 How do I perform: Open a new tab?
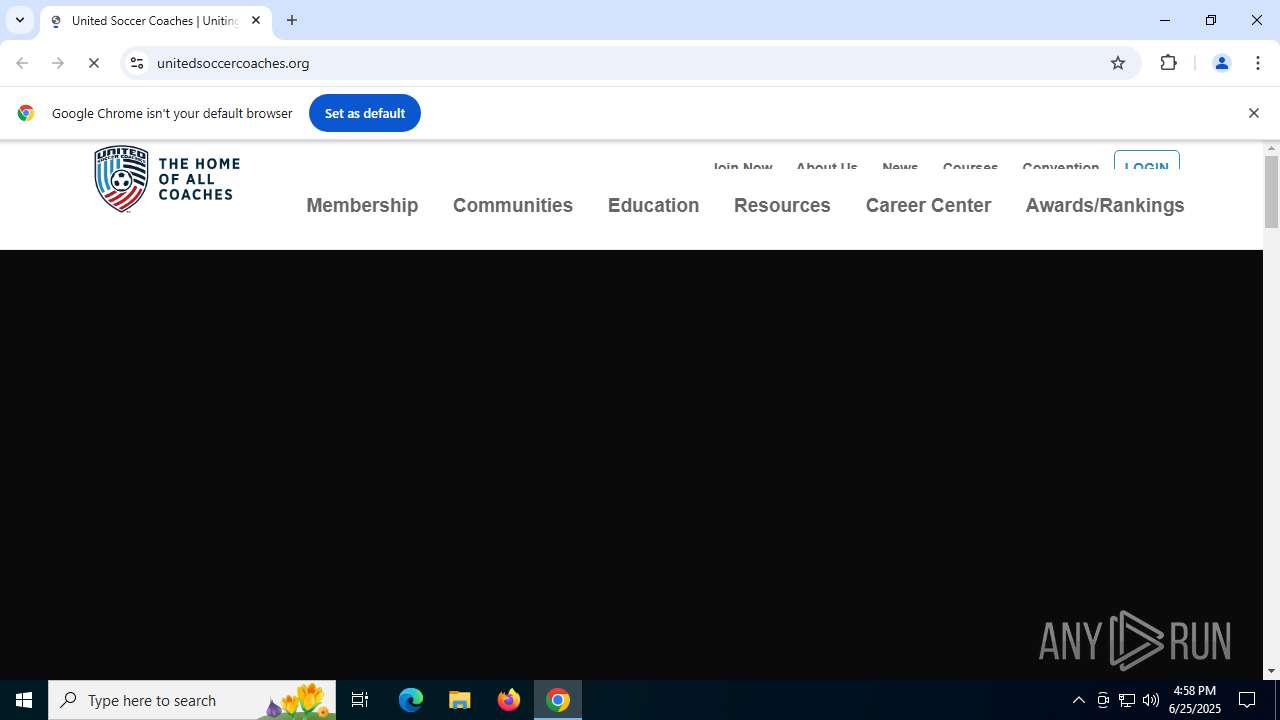click(x=292, y=20)
